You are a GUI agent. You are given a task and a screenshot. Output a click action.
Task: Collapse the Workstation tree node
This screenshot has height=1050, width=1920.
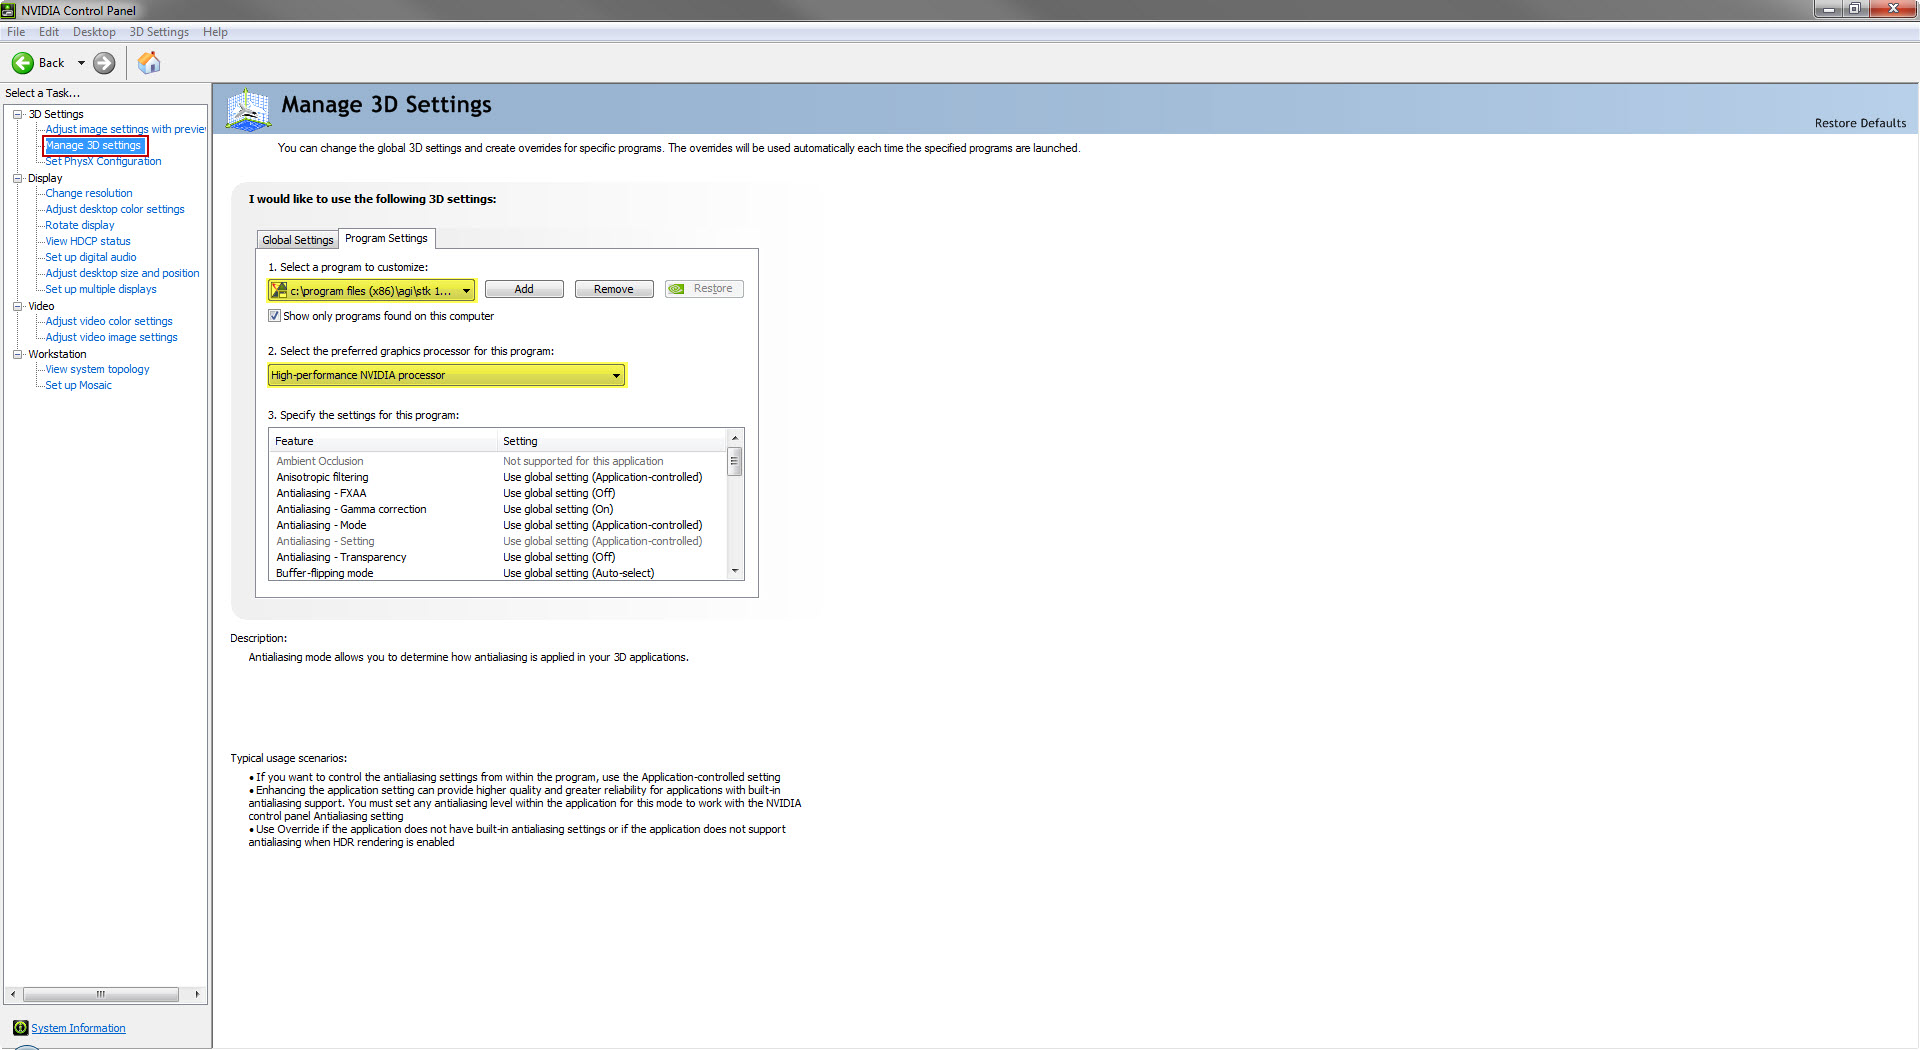pyautogui.click(x=17, y=354)
